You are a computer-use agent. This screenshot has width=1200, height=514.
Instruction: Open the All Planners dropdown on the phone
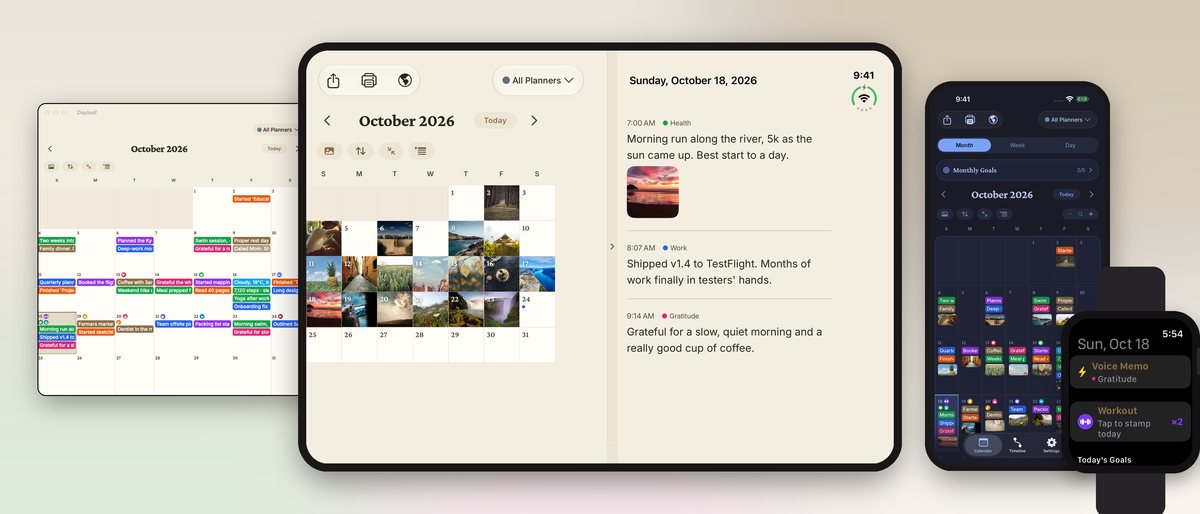pos(1067,120)
